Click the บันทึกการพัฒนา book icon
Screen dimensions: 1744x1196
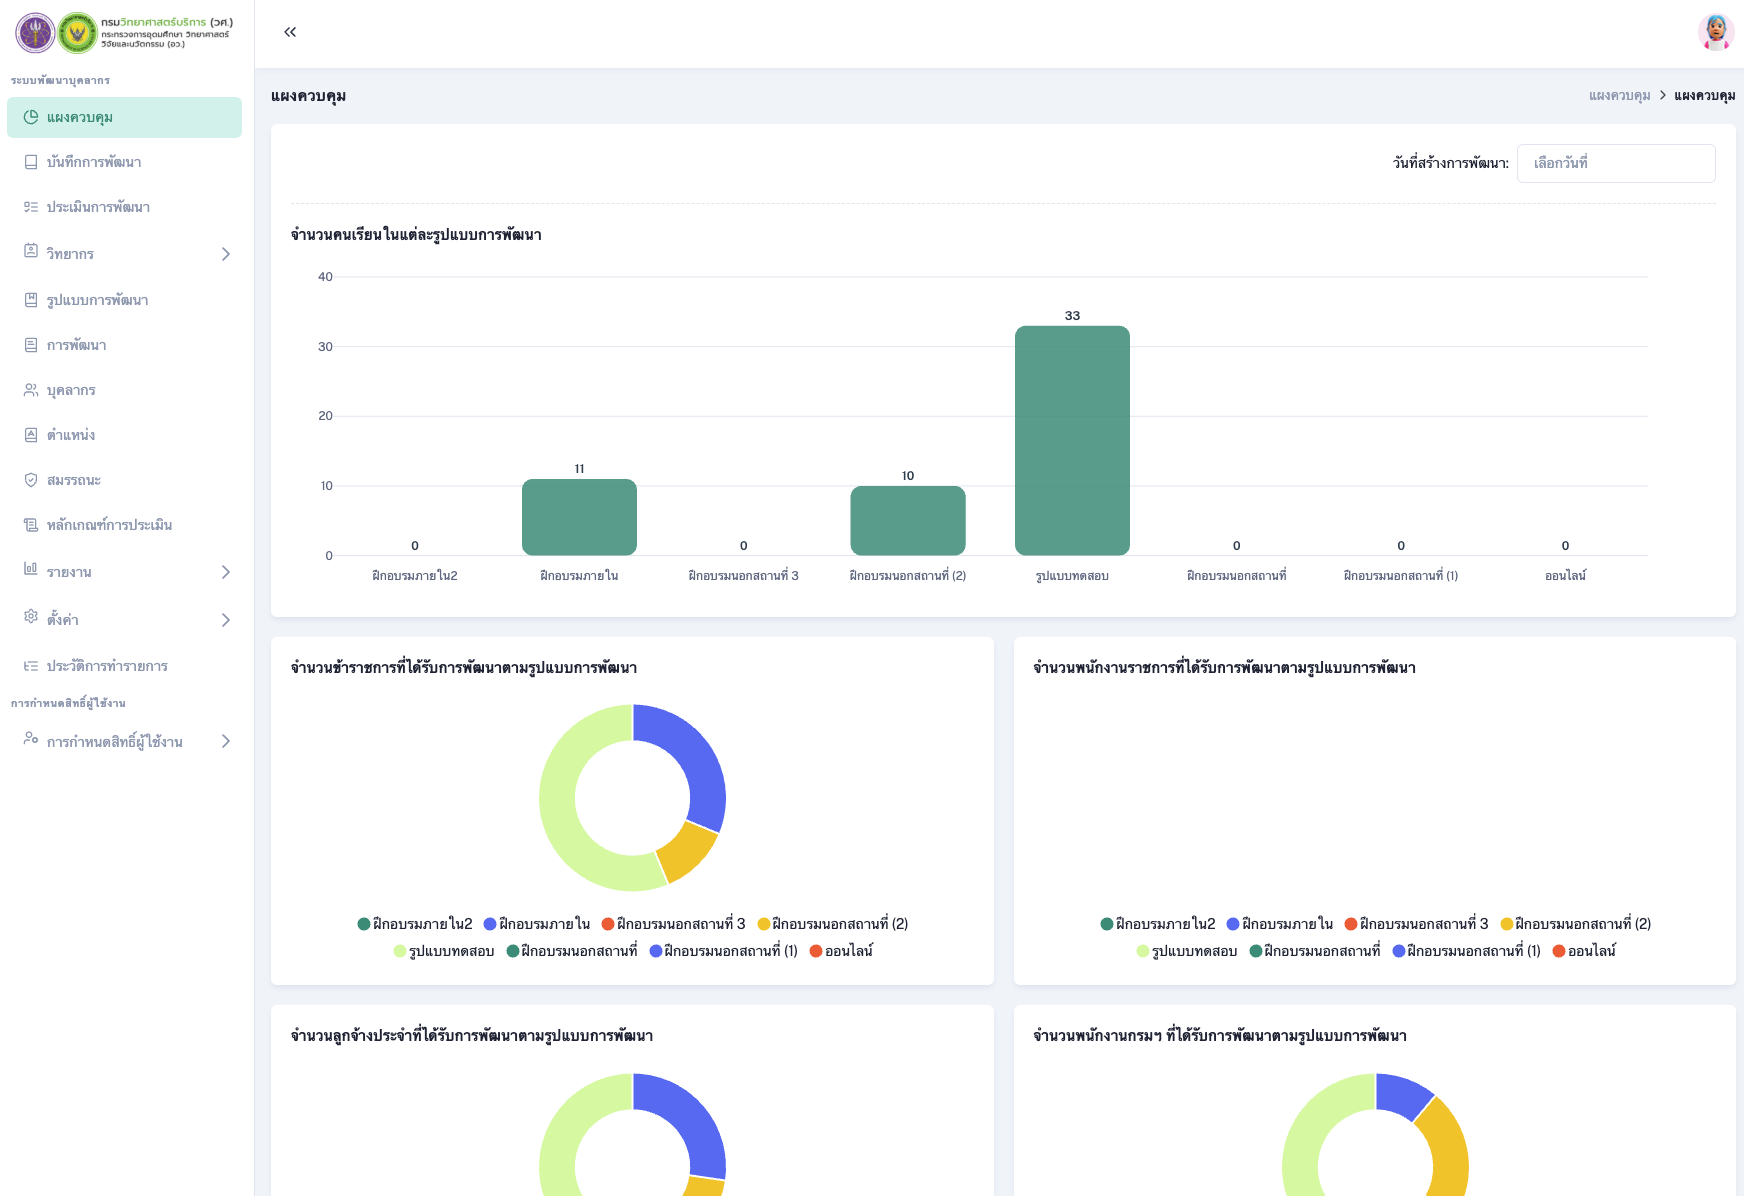(31, 162)
